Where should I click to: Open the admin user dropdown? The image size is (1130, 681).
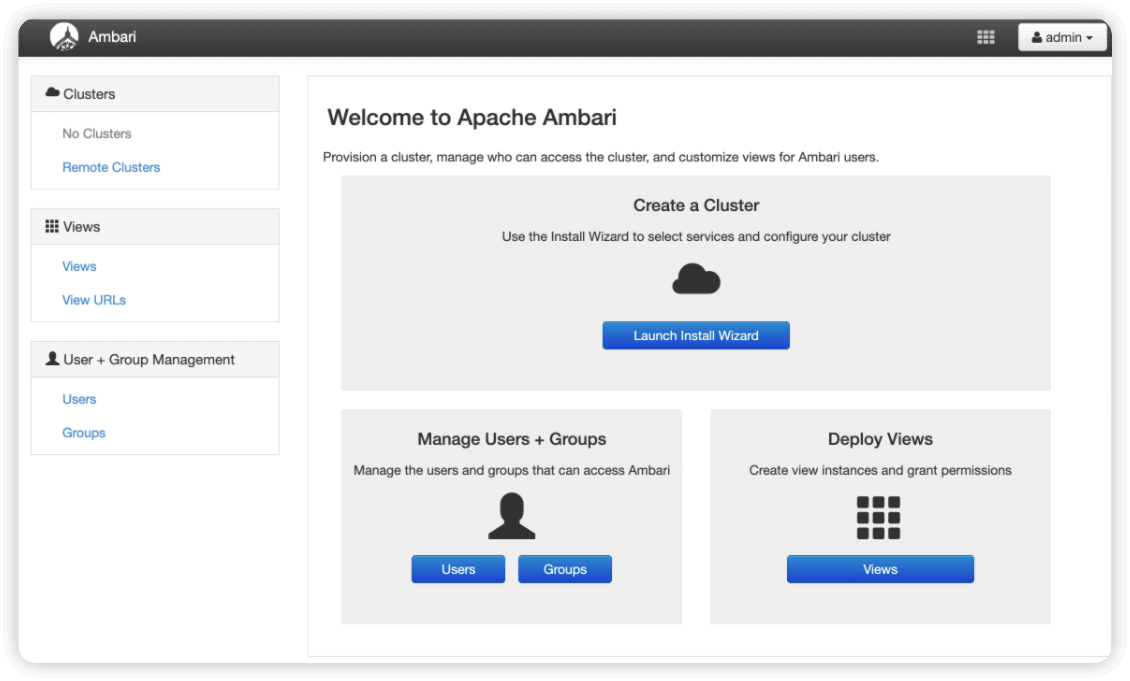tap(1062, 37)
